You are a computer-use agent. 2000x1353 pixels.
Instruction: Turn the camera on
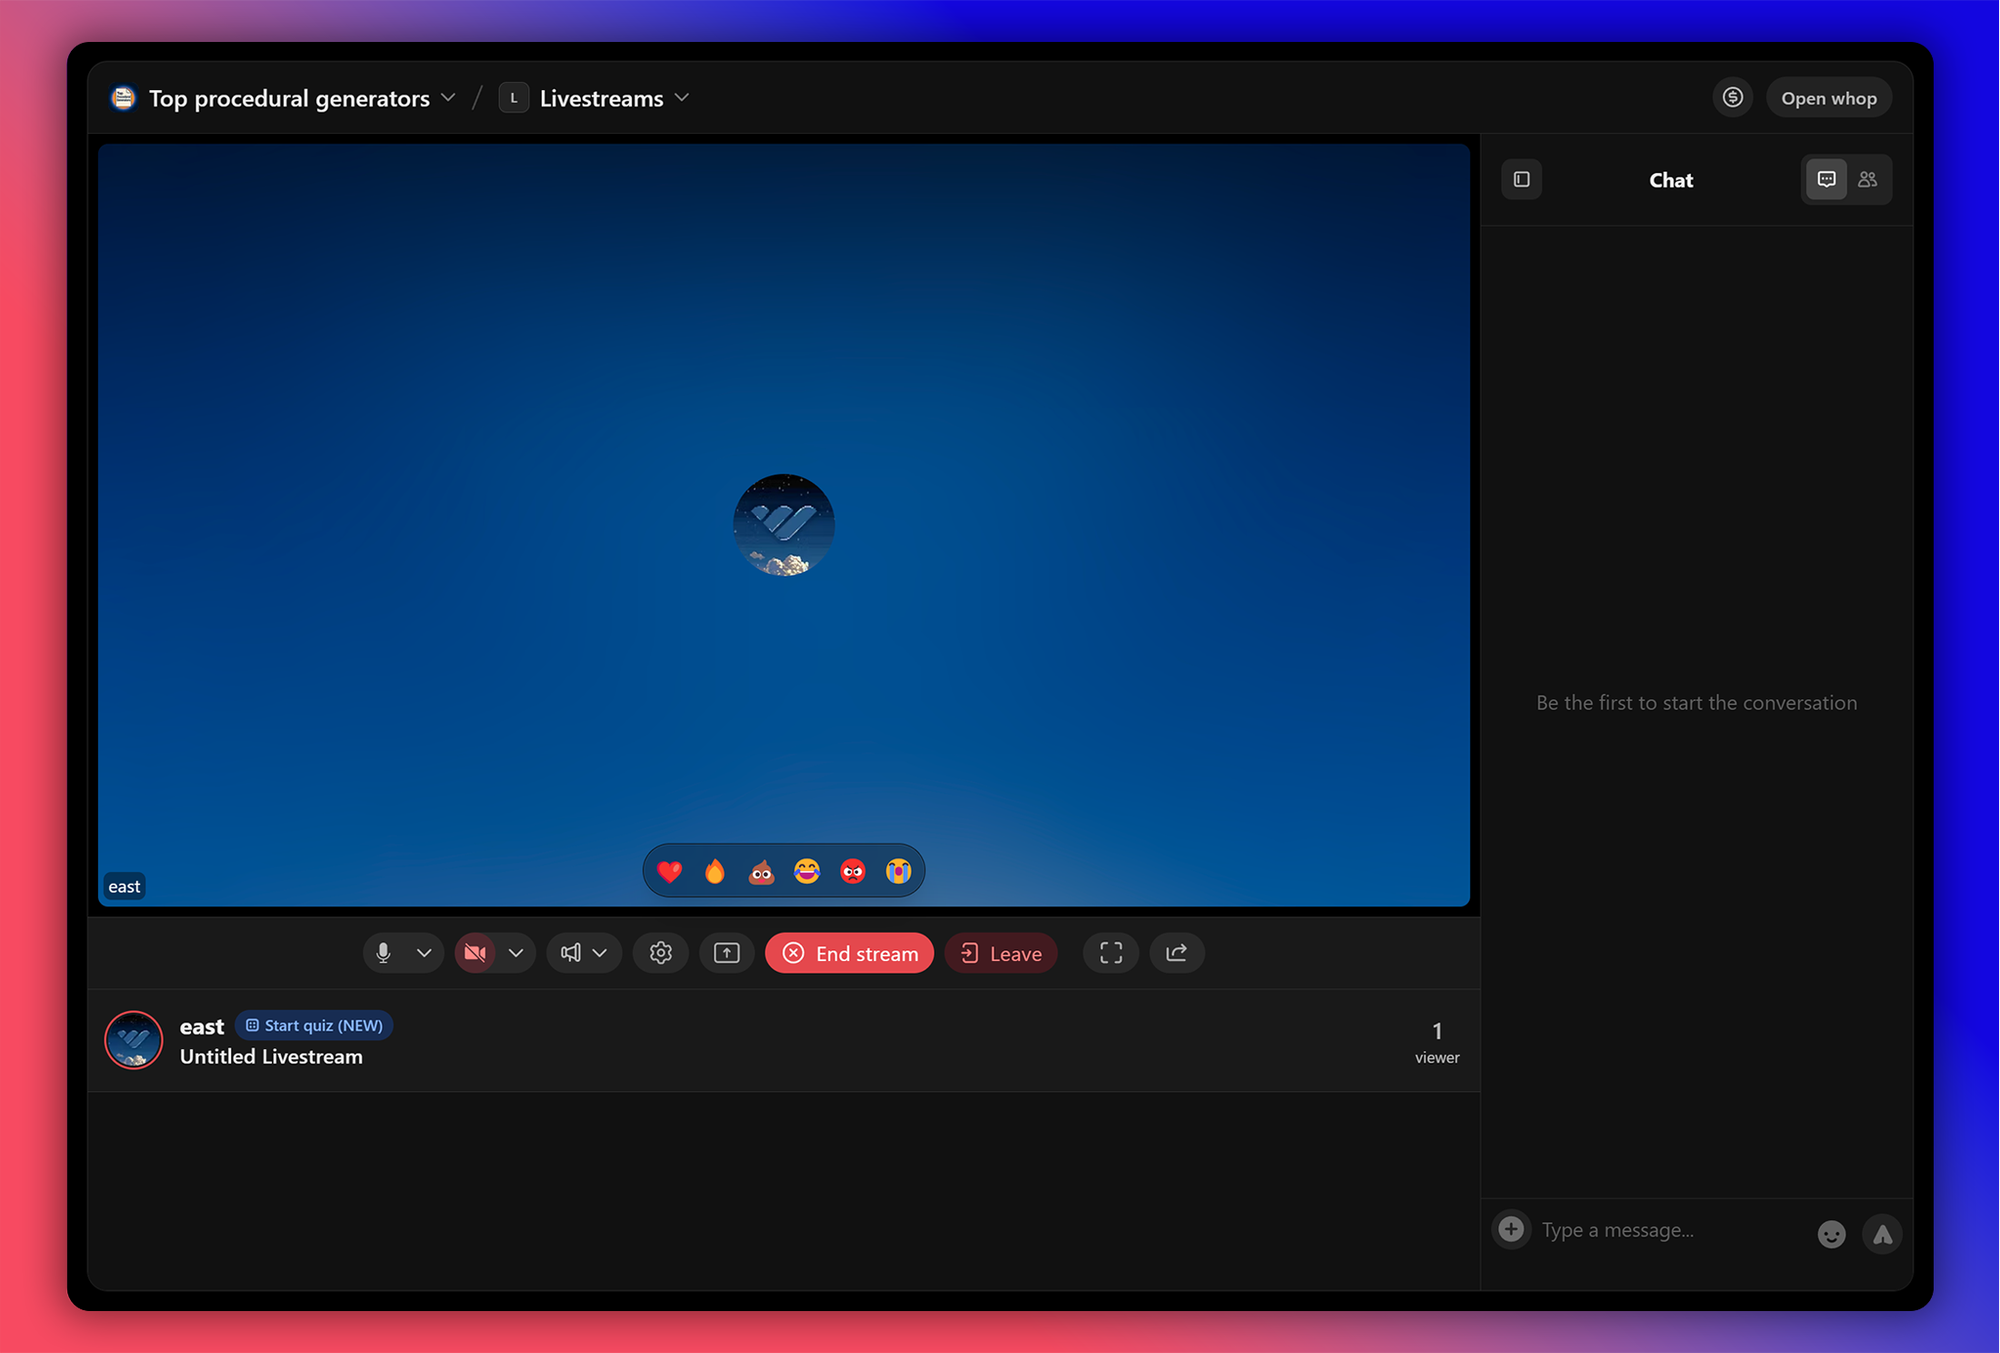475,953
